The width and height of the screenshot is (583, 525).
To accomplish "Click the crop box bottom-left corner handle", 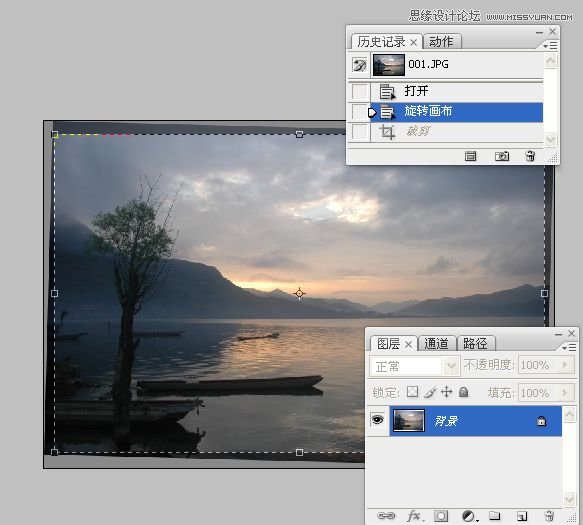I will [x=54, y=452].
